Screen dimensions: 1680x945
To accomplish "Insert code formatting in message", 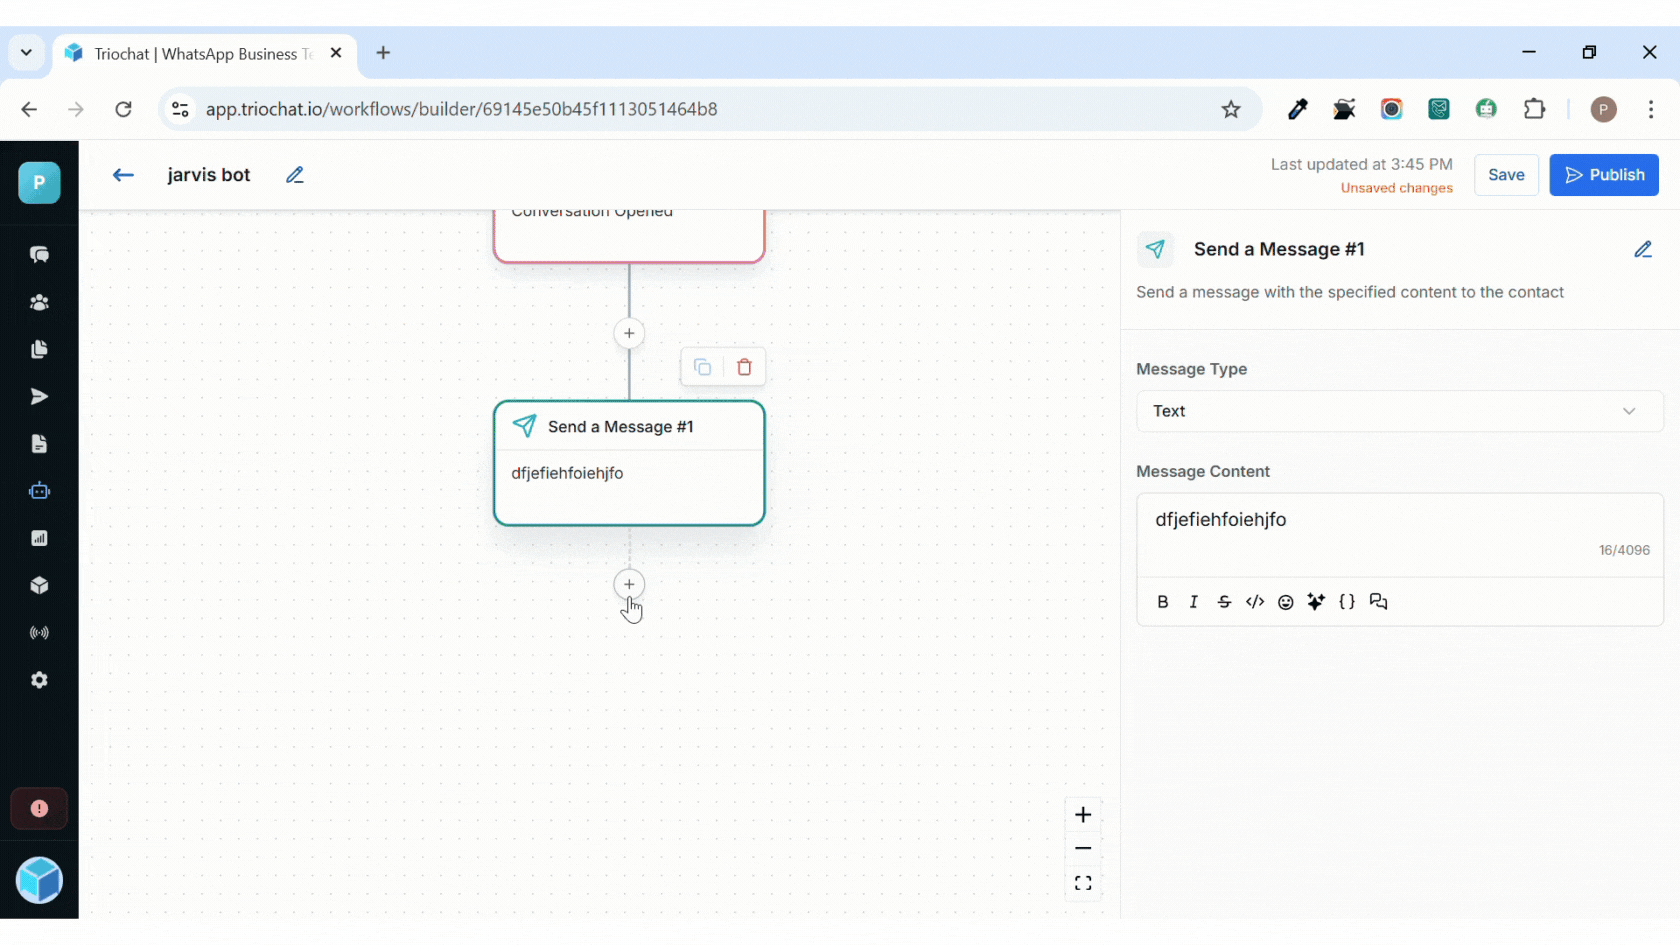I will click(1255, 602).
